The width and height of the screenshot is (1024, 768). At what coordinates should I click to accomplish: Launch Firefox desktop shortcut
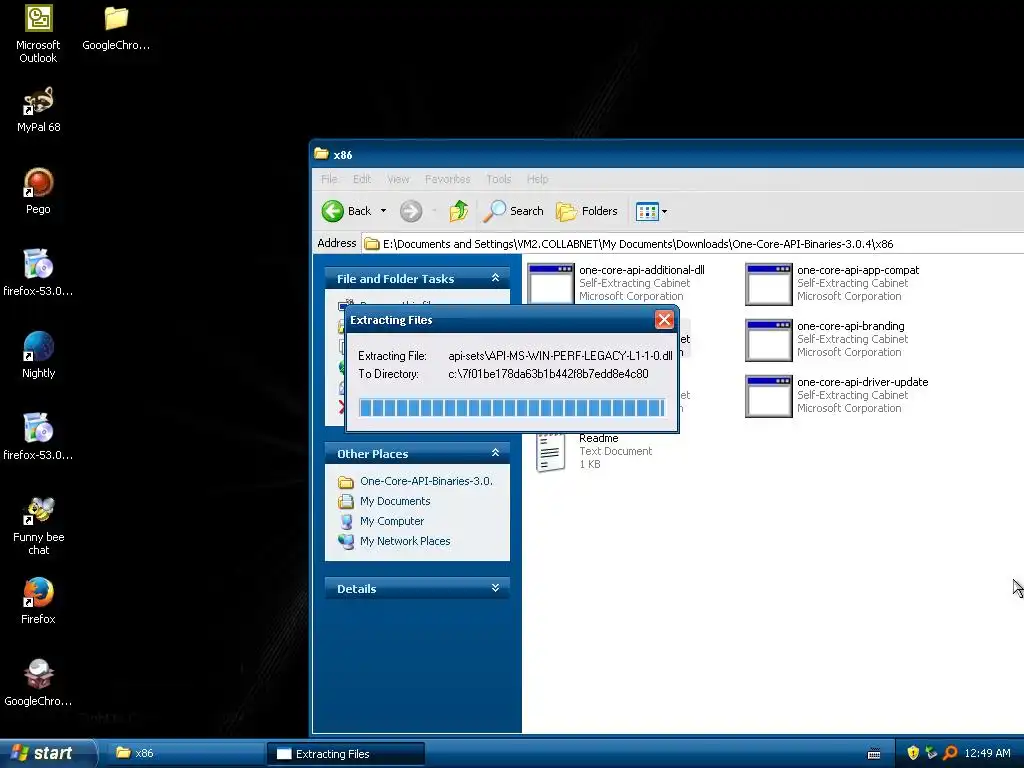tap(39, 601)
